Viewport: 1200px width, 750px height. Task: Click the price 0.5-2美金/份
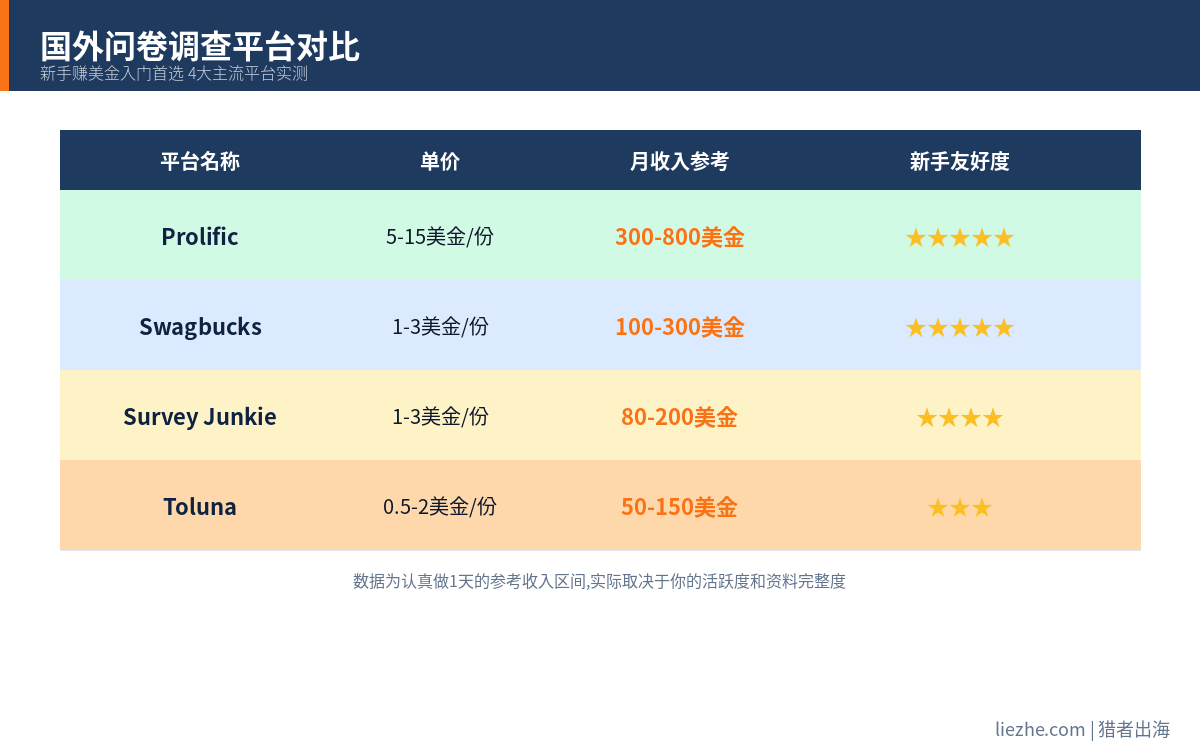click(440, 507)
